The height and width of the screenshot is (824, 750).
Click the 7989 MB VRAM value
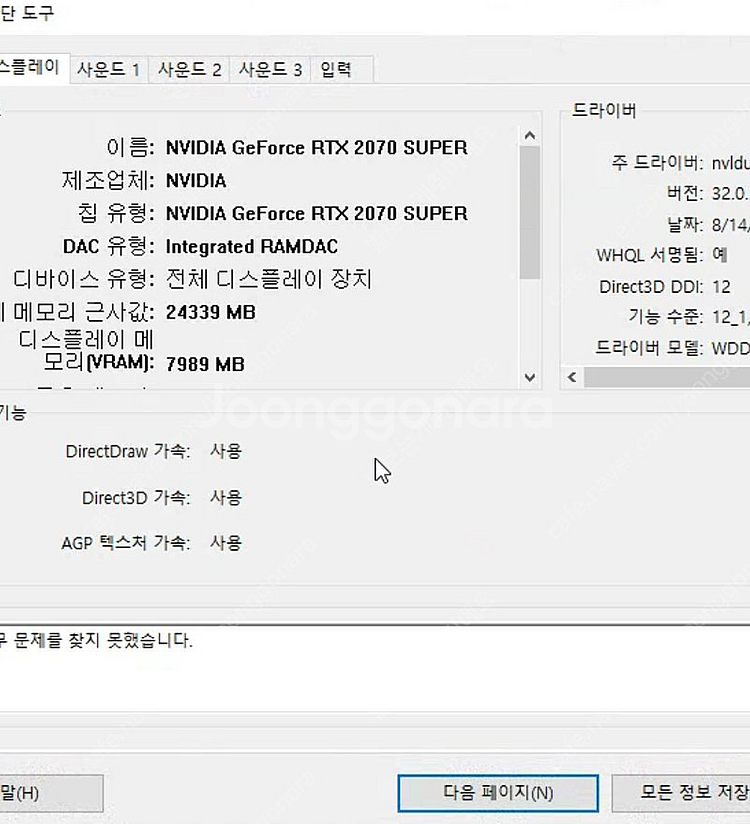click(206, 364)
